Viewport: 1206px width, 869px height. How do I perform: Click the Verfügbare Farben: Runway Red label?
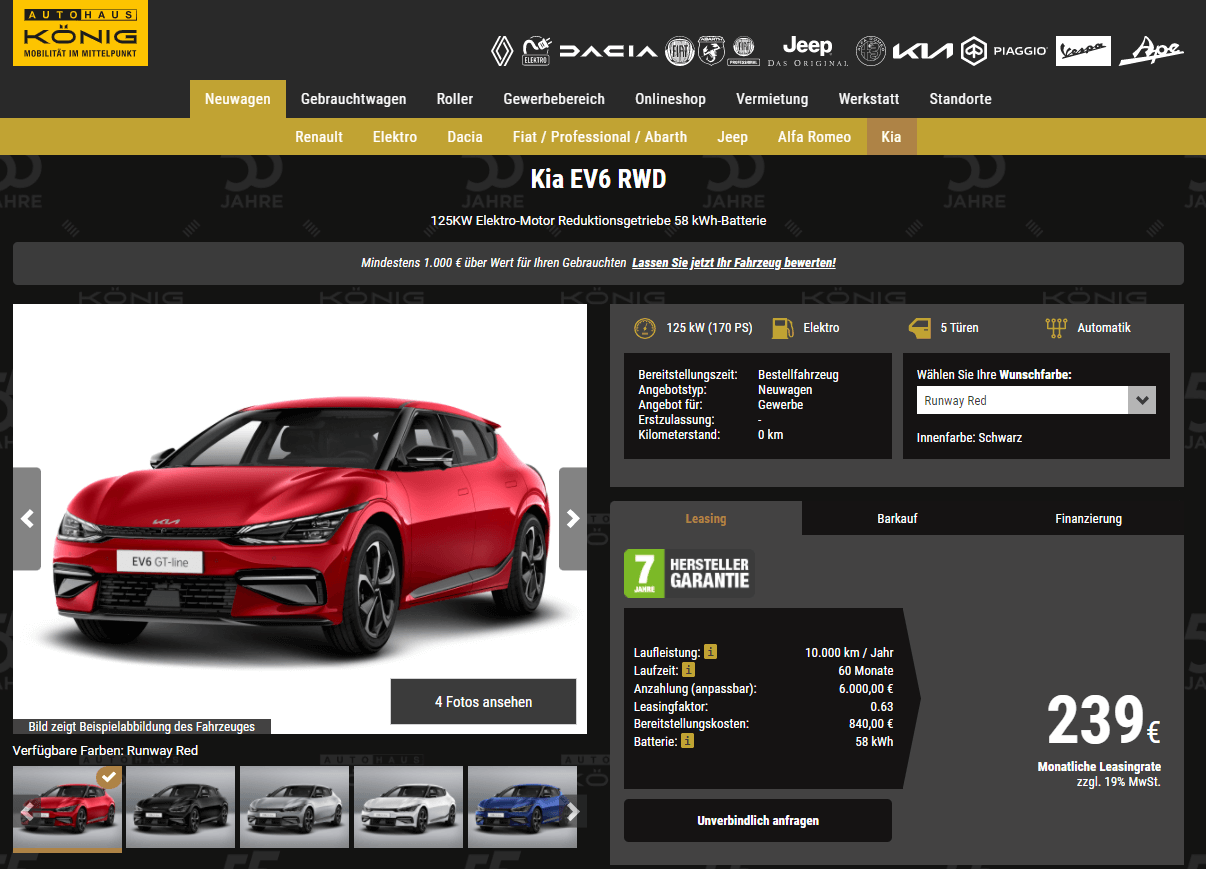click(x=105, y=750)
